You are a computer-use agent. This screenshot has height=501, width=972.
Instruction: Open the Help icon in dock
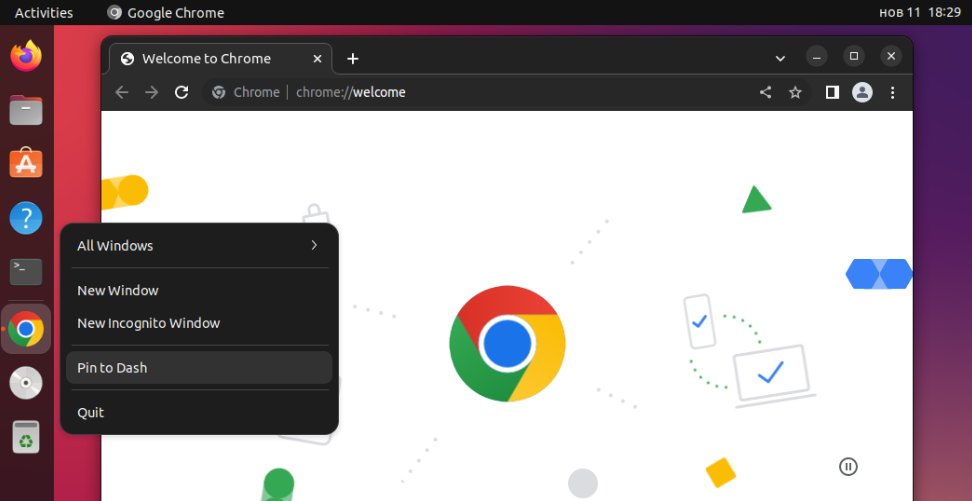pyautogui.click(x=26, y=218)
